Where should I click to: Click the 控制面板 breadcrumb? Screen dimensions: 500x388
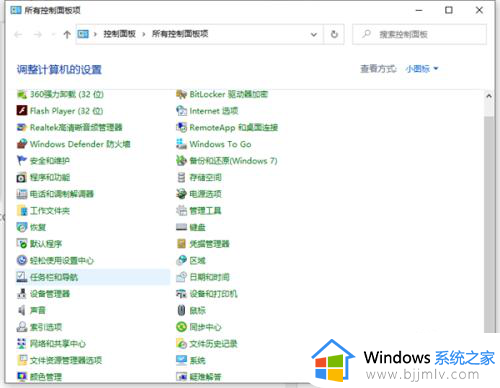pos(119,34)
